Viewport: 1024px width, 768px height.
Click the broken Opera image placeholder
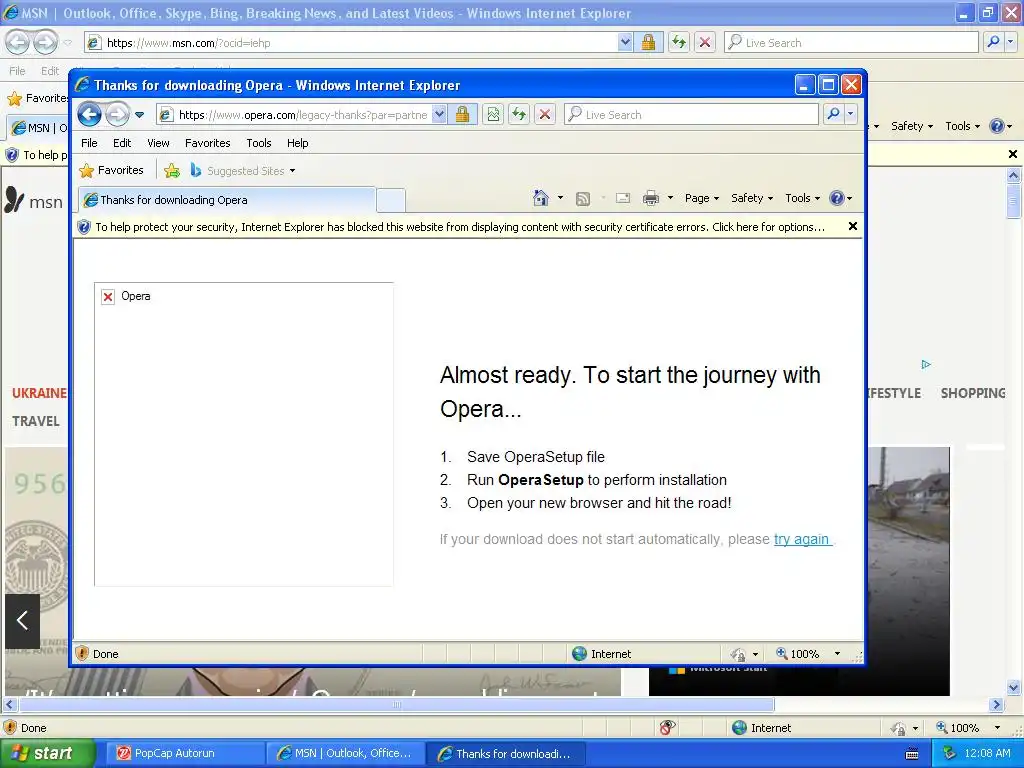tap(244, 434)
